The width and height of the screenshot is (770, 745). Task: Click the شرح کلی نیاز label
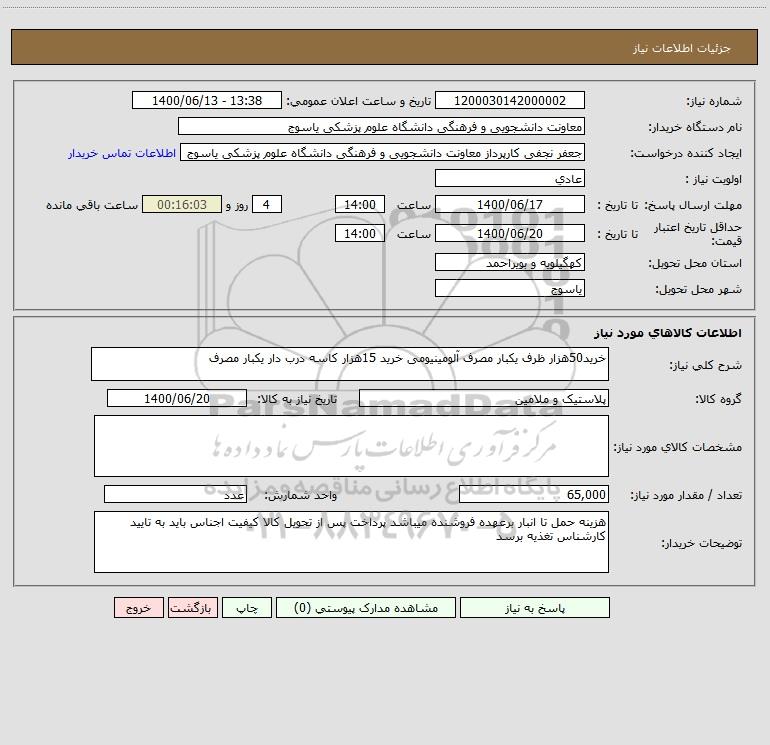pyautogui.click(x=706, y=365)
